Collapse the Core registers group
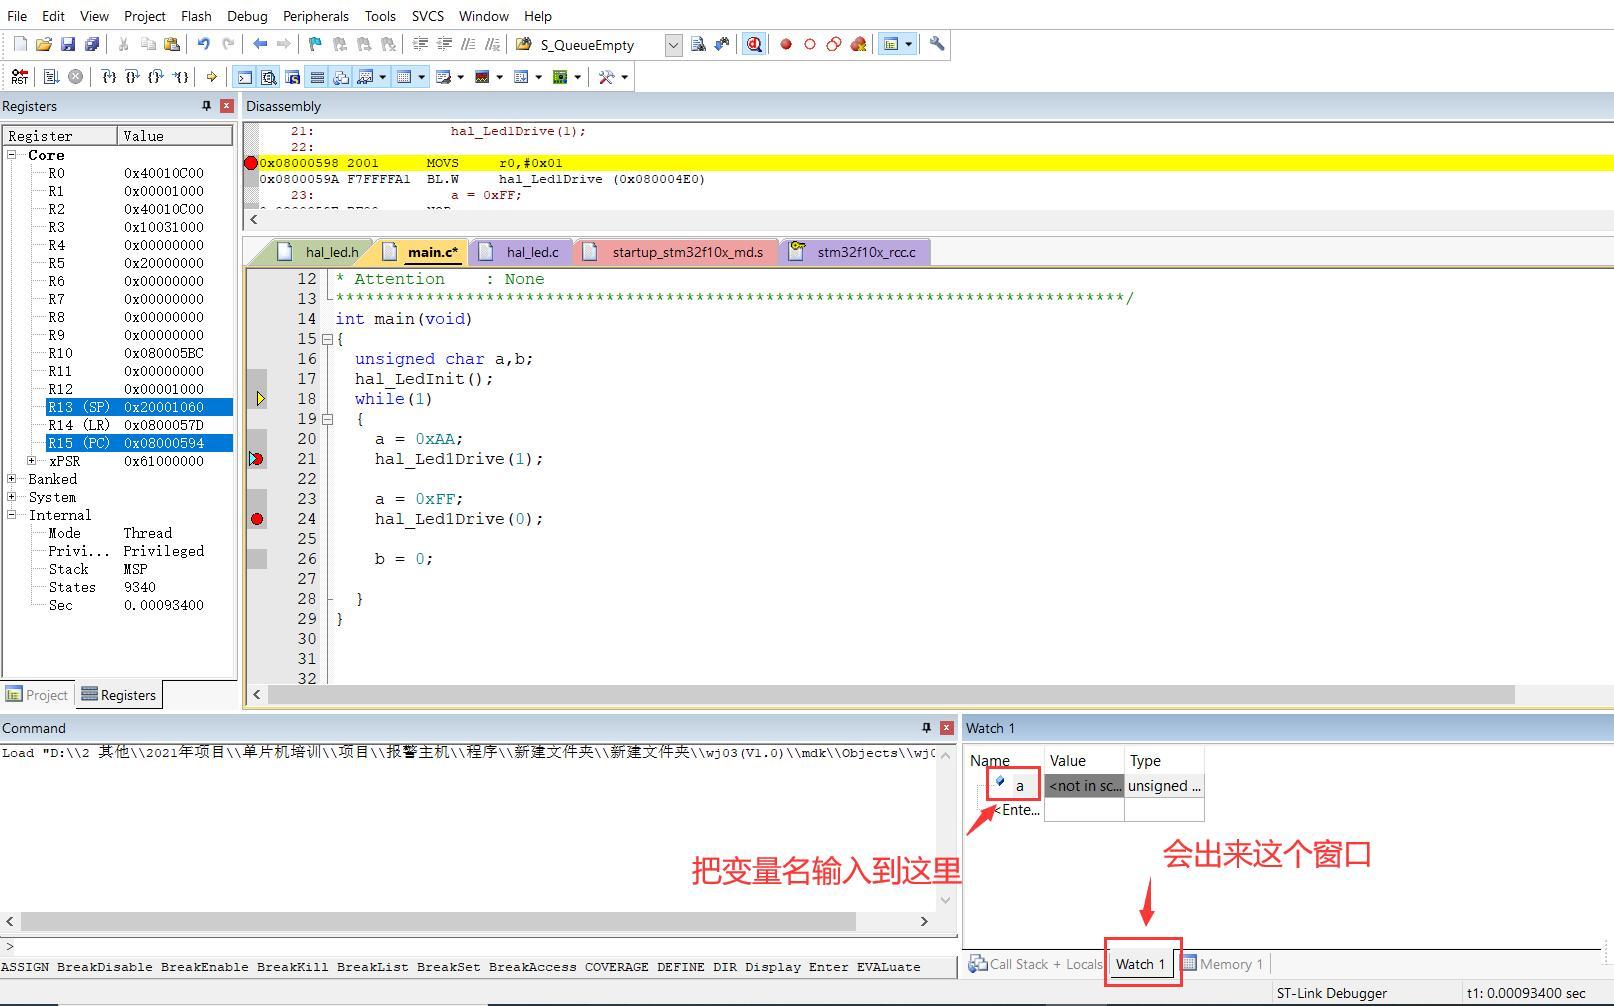Screen dimensions: 1614x1006 point(10,155)
